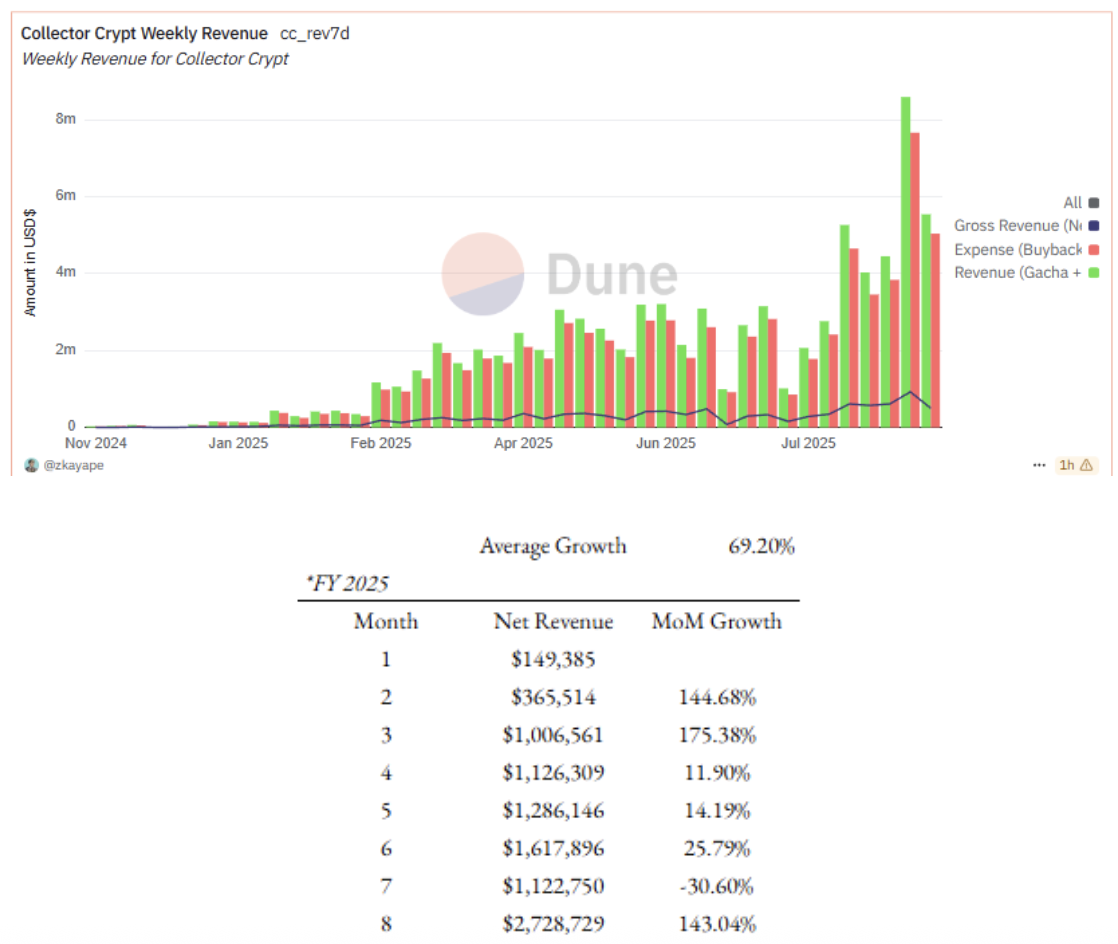Click the tallest green revenue bar
Viewport: 1118px width, 944px height.
[x=906, y=262]
